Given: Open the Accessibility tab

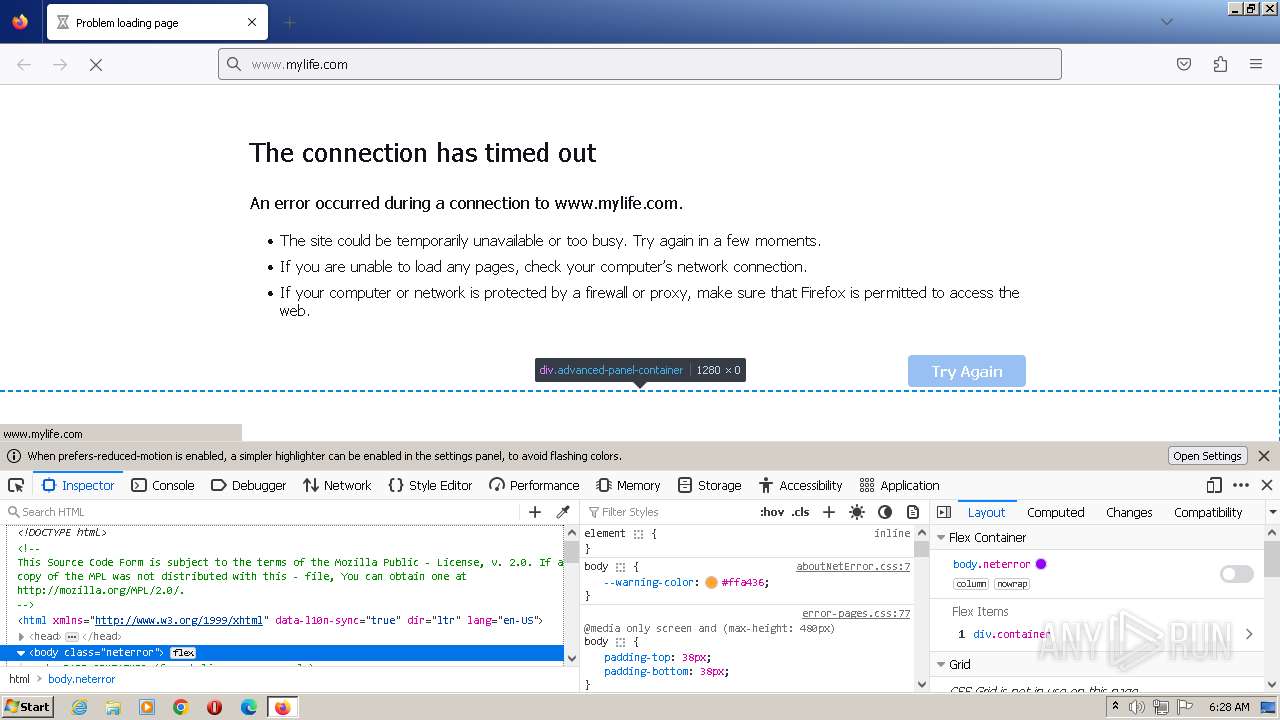Looking at the screenshot, I should [800, 485].
